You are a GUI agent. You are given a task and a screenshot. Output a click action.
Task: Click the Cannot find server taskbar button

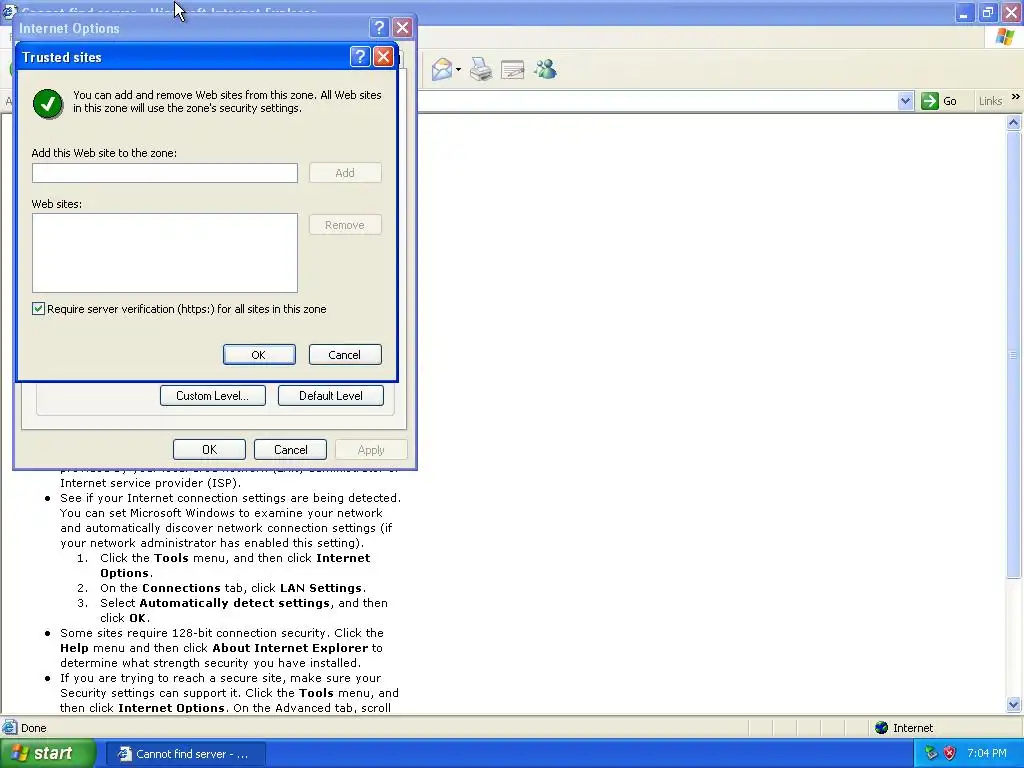tap(185, 754)
